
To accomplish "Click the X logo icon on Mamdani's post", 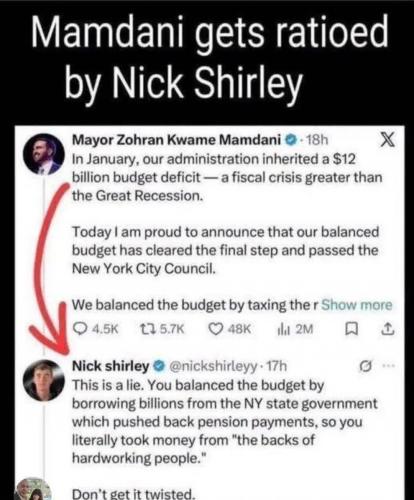I will click(x=388, y=140).
